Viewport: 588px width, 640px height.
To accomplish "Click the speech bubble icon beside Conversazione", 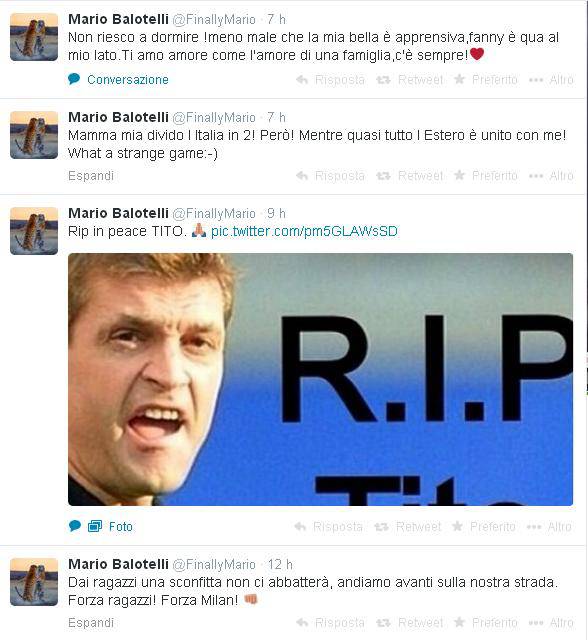I will 74,79.
